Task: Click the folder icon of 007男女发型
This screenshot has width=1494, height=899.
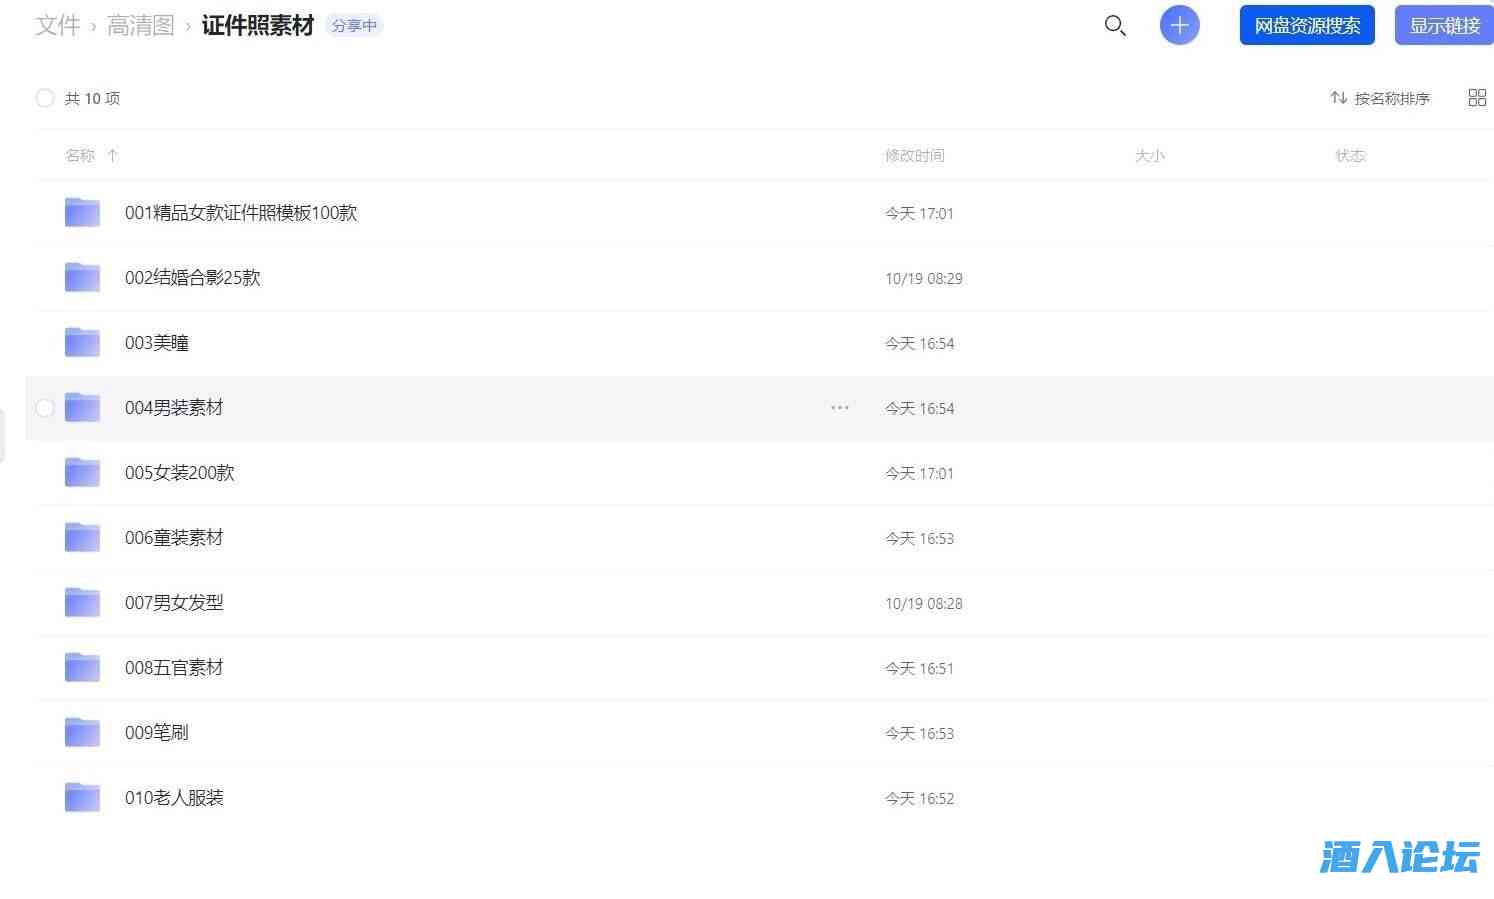Action: click(82, 603)
